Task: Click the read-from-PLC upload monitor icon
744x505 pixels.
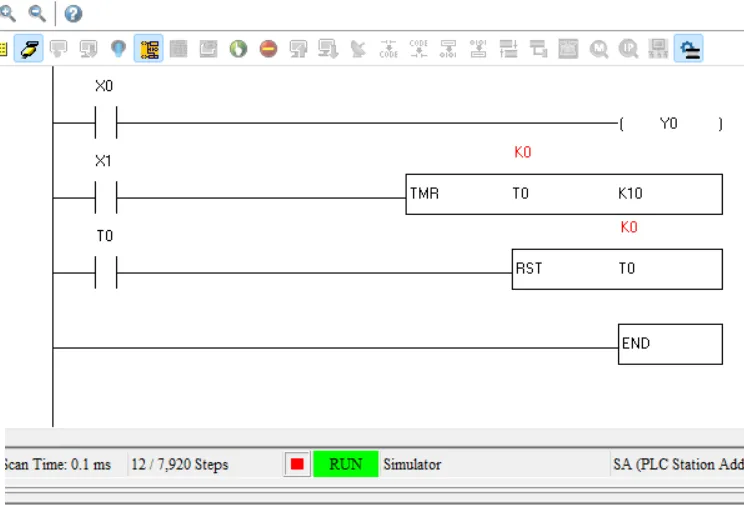Action: coord(298,48)
